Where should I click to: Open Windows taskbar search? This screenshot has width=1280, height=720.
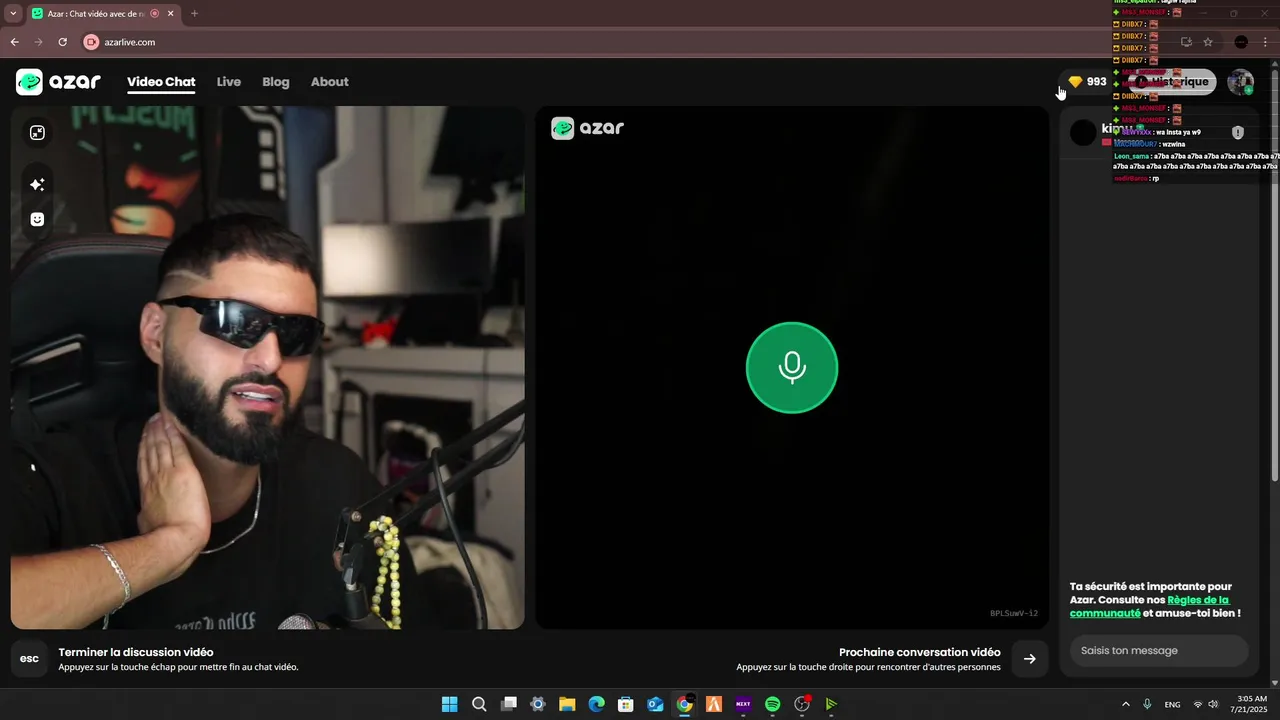[x=479, y=704]
